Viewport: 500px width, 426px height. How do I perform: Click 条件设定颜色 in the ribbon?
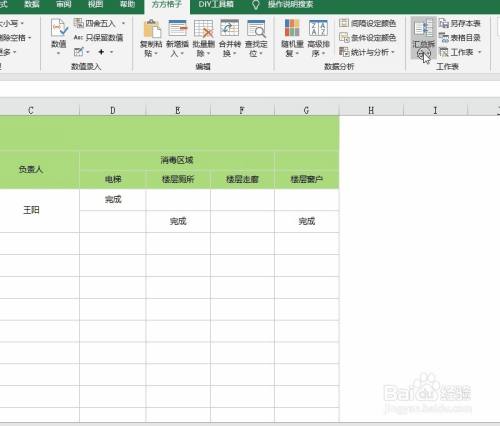click(368, 37)
